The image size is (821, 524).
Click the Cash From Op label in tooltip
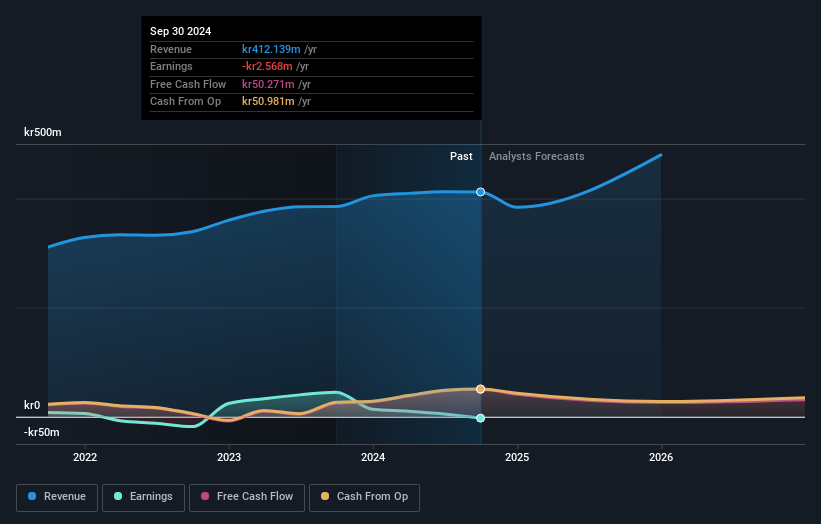[x=185, y=102]
